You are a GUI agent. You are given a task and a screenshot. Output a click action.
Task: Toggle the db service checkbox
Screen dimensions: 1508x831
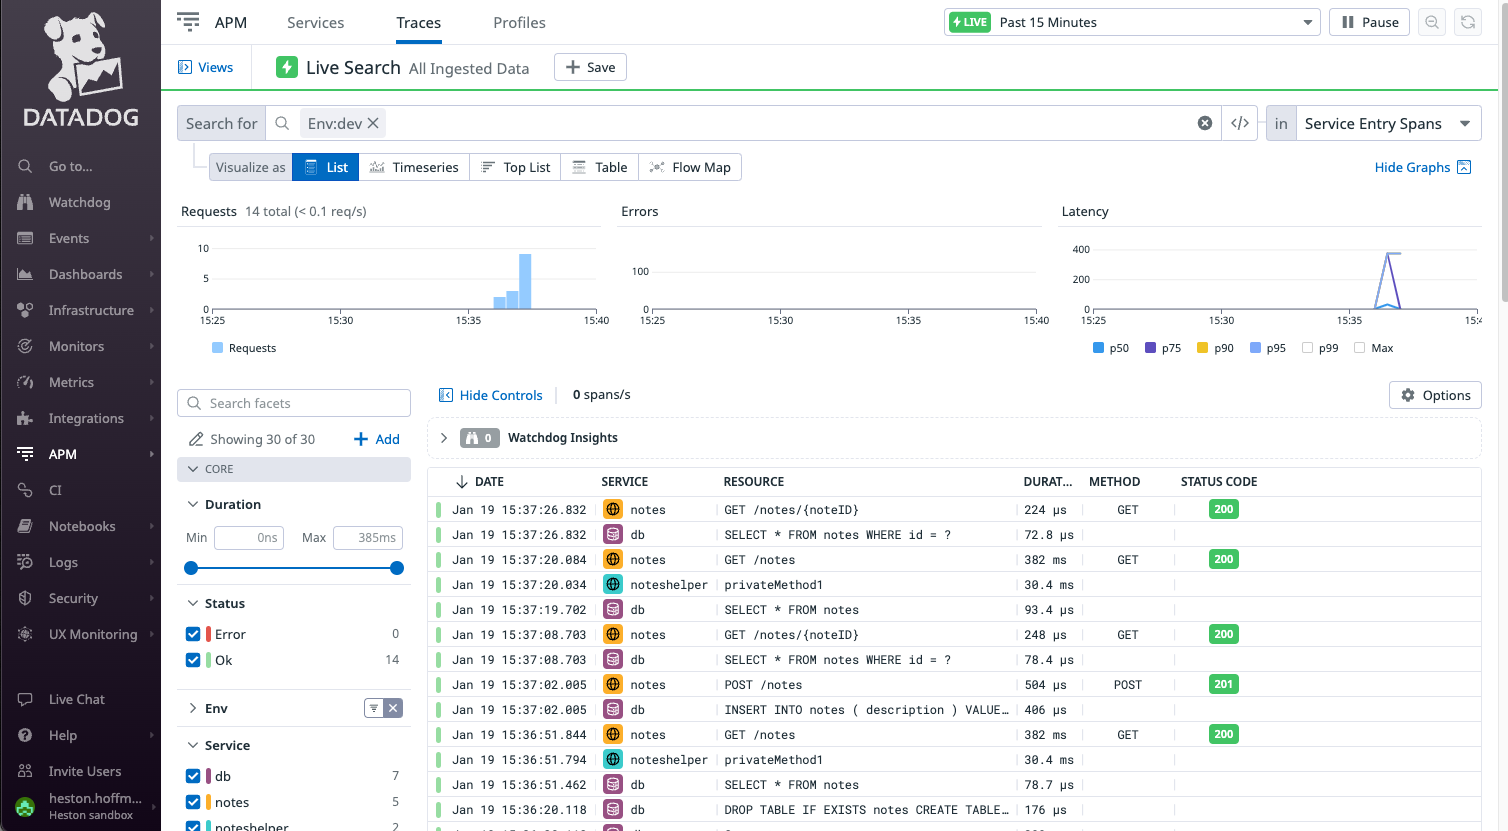click(193, 776)
